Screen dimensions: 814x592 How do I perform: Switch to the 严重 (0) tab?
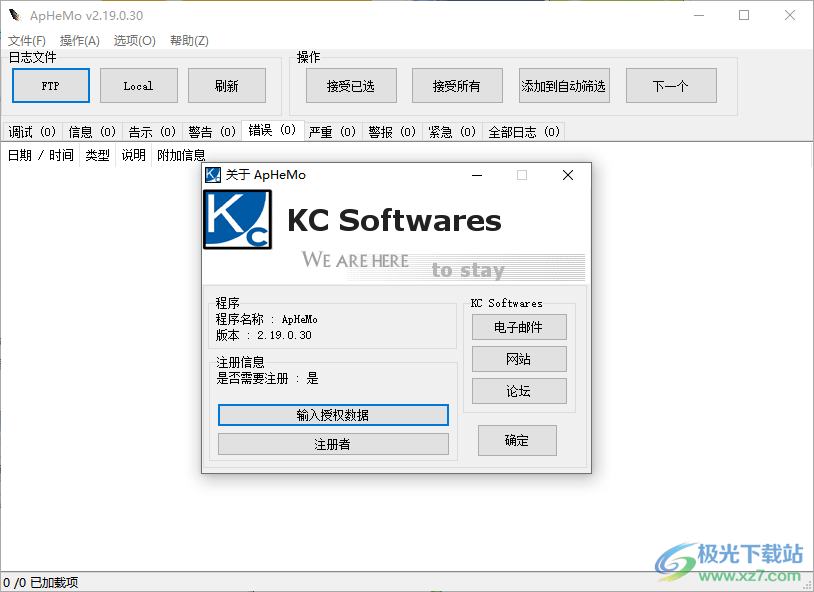(x=332, y=132)
